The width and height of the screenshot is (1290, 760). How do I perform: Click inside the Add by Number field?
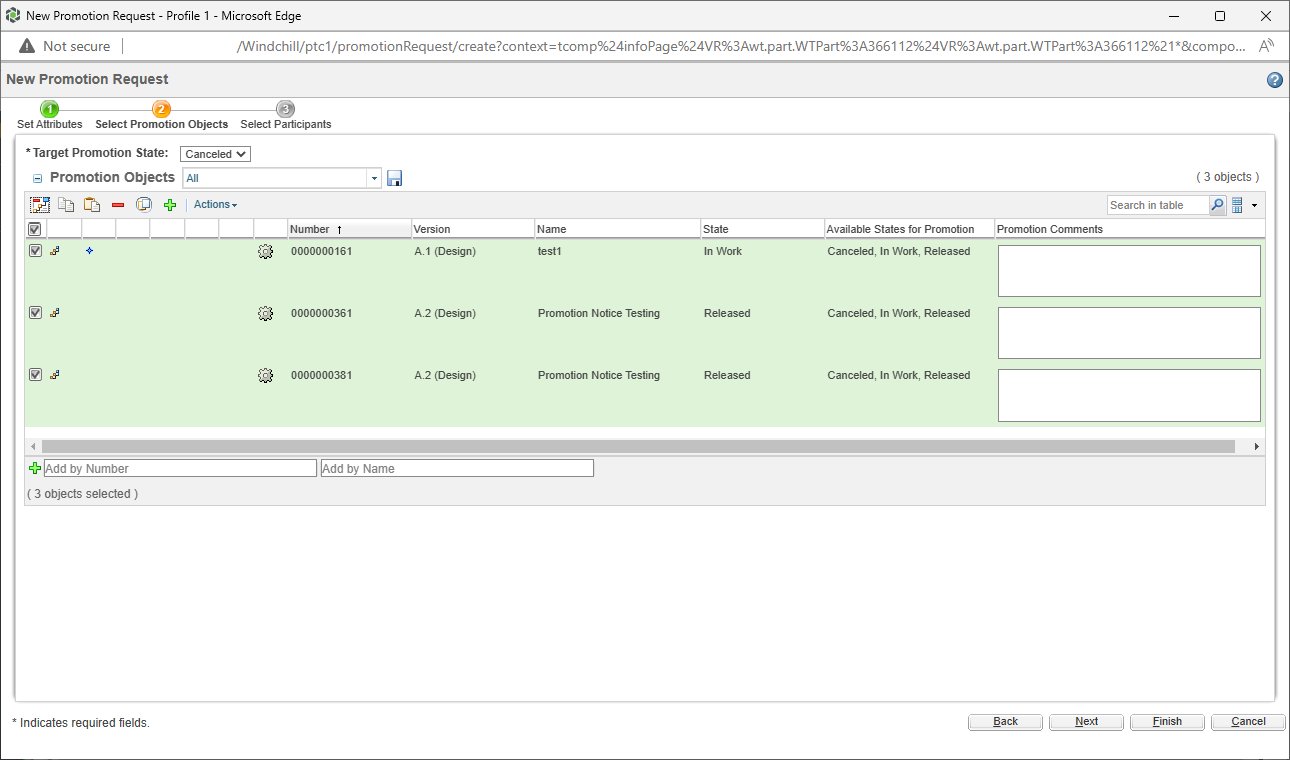pyautogui.click(x=180, y=467)
